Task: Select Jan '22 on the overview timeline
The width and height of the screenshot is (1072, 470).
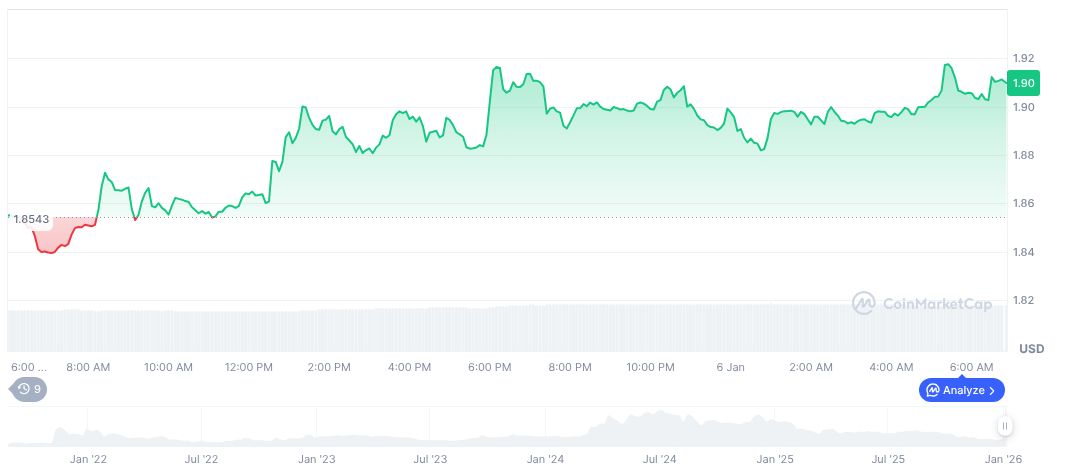Action: 88,459
